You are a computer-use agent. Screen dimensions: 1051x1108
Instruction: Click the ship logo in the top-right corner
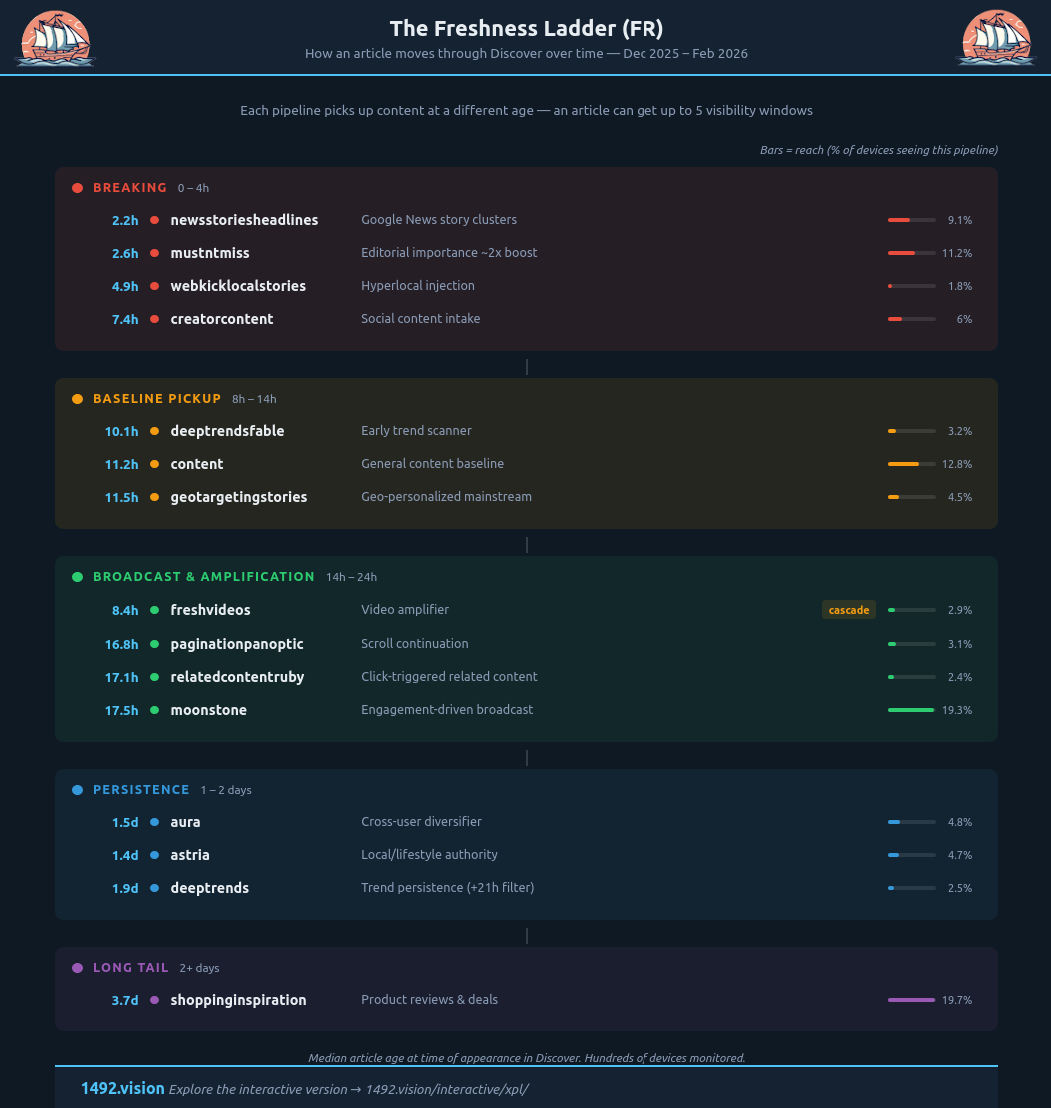[x=996, y=38]
